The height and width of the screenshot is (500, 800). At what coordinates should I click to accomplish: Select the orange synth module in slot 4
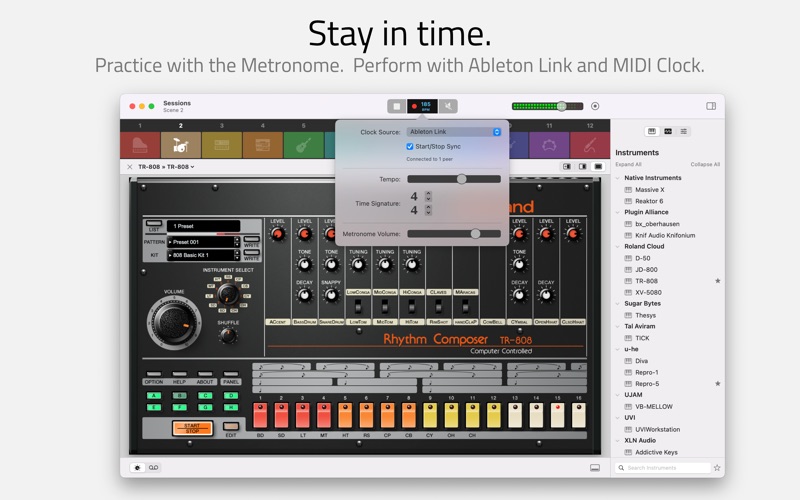point(263,145)
